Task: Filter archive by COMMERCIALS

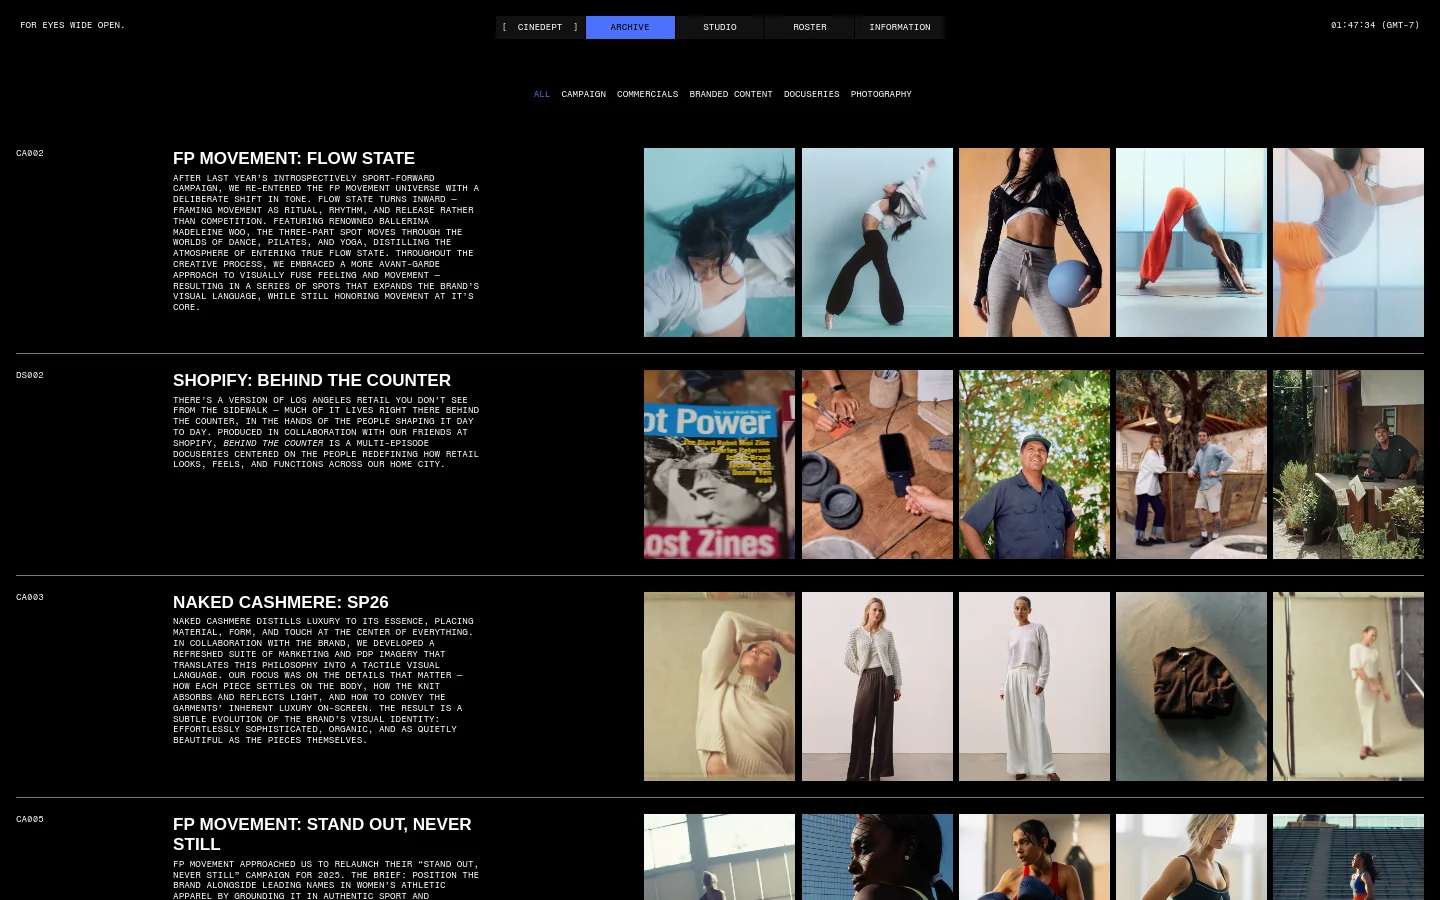Action: click(x=648, y=94)
